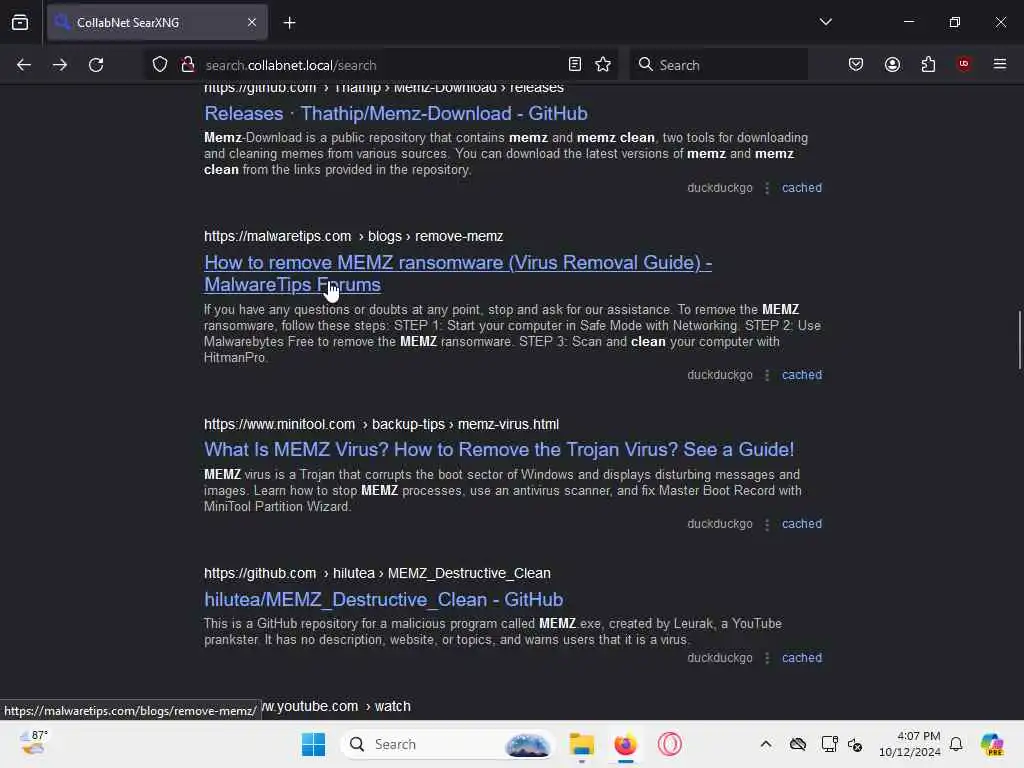Open Releases Thathip/Memz-Download GitHub result
The height and width of the screenshot is (768, 1024).
click(x=396, y=114)
